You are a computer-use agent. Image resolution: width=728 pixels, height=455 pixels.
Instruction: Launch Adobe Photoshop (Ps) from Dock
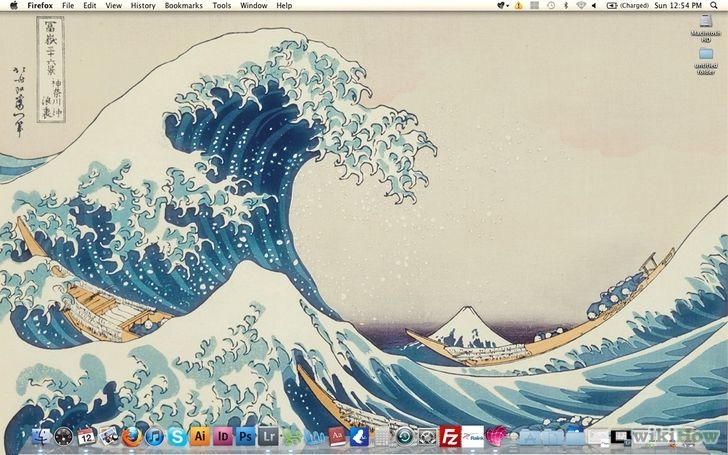(246, 436)
